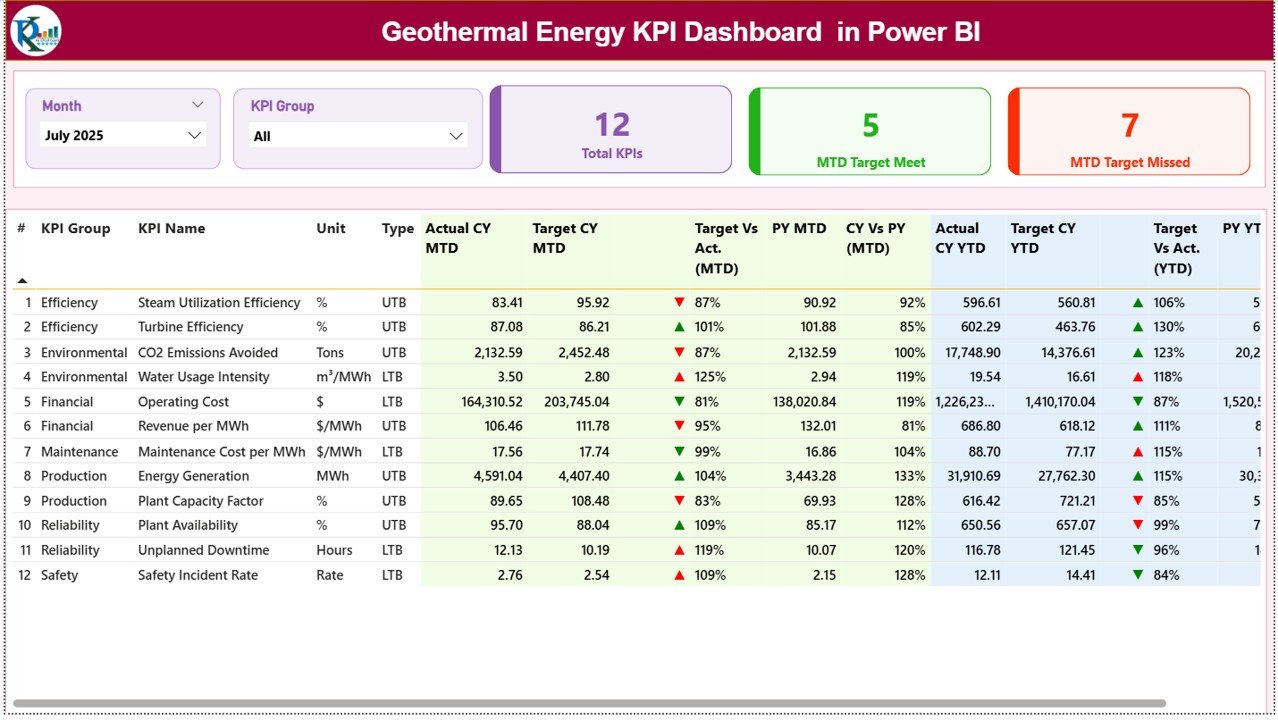The image size is (1278, 720).
Task: Click red down-triangle for Steam Utilization Efficiency MTD
Action: (x=680, y=302)
